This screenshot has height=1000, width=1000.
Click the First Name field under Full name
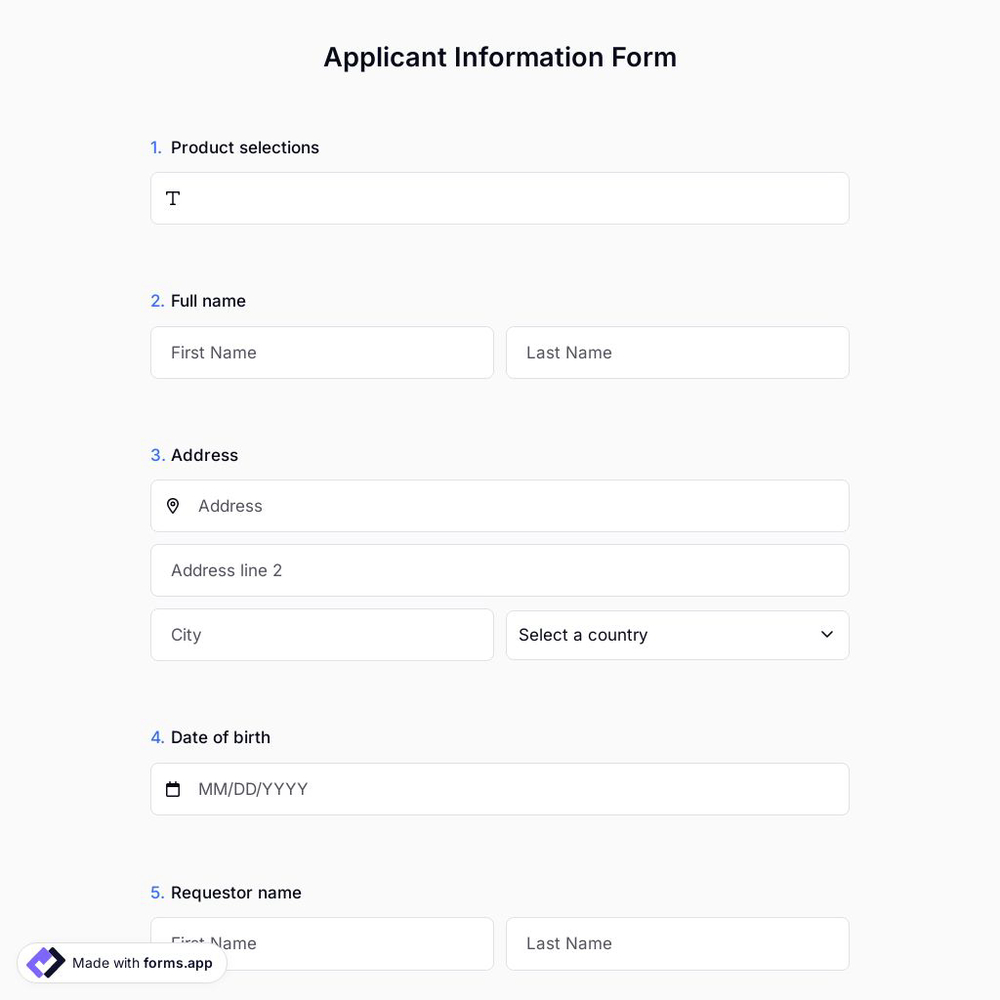tap(322, 352)
